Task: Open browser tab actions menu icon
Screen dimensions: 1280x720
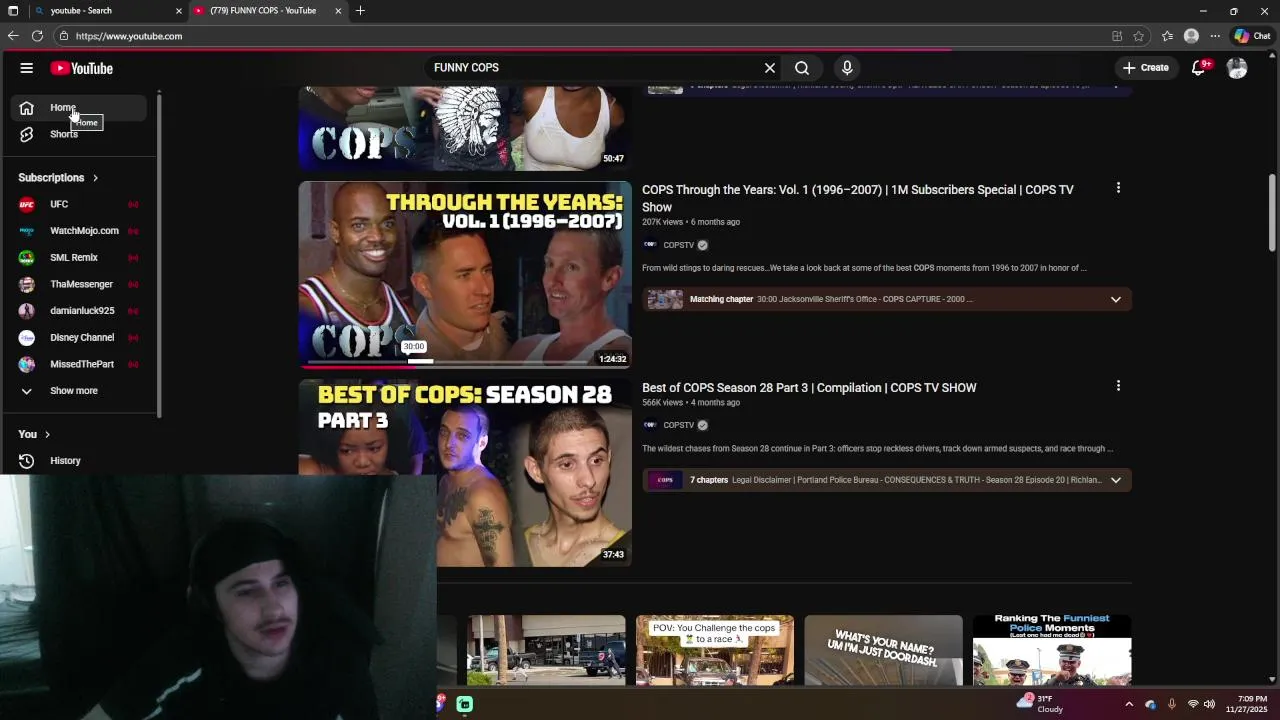Action: pos(13,11)
